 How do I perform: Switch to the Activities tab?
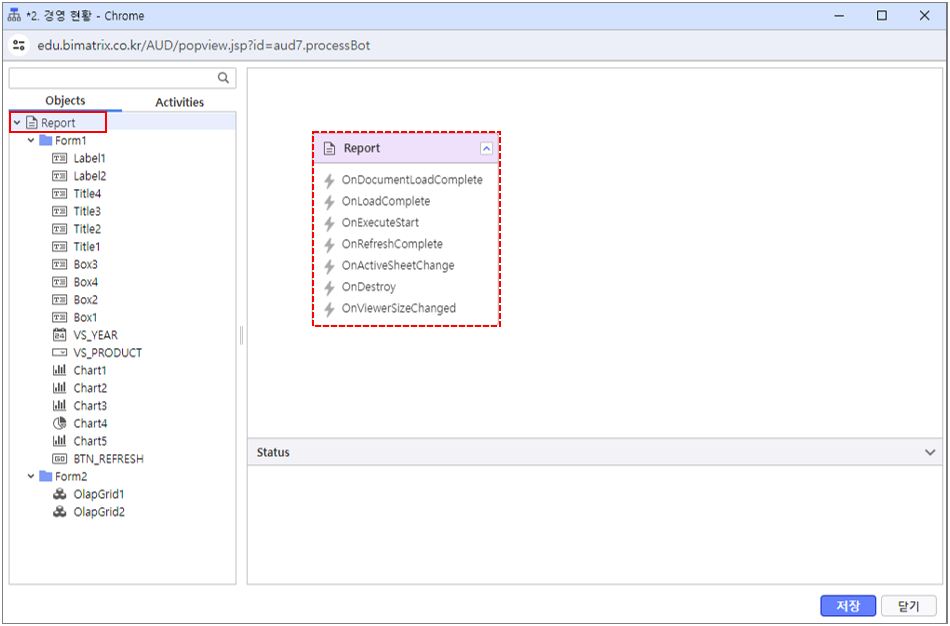tap(179, 102)
